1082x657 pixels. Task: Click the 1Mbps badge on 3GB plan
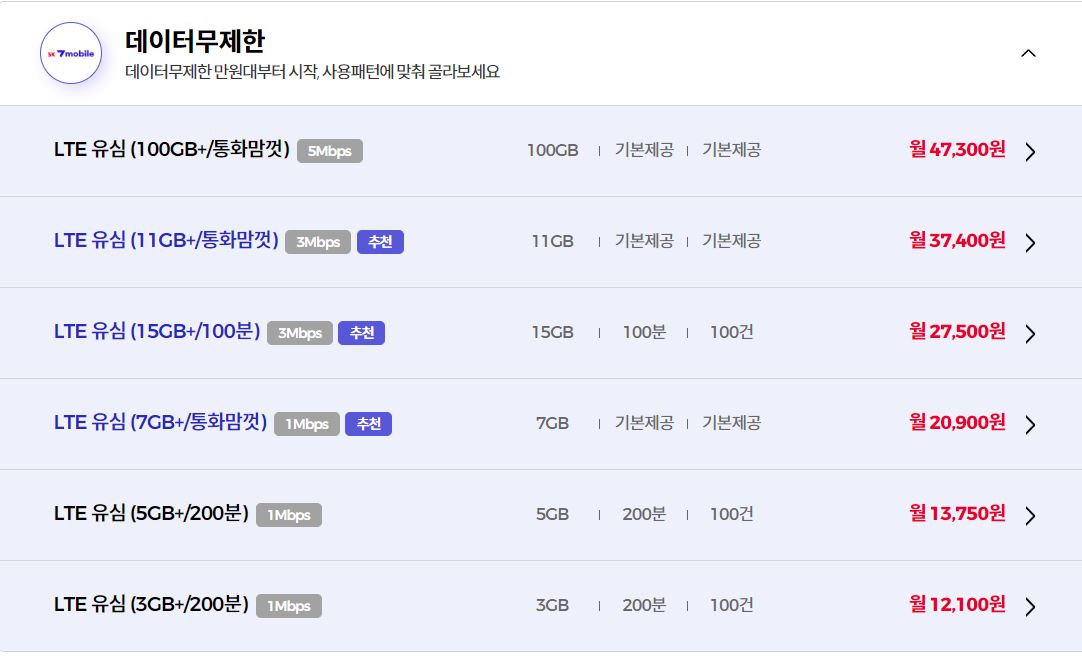289,605
